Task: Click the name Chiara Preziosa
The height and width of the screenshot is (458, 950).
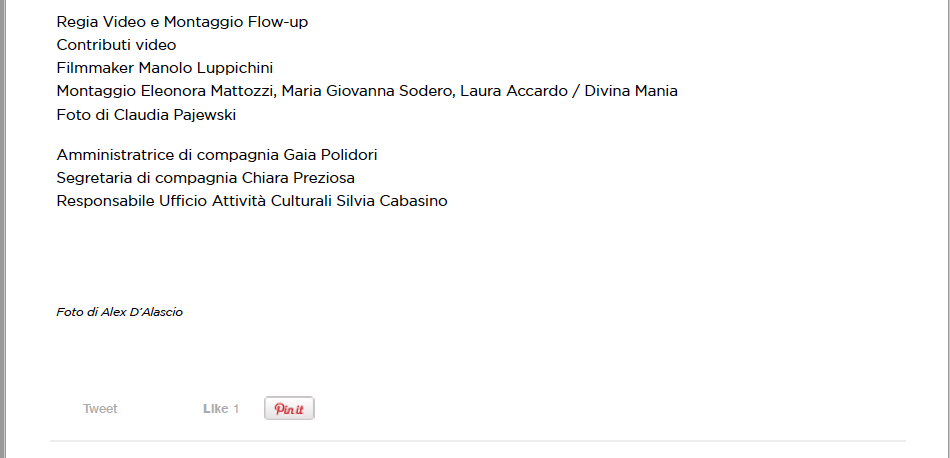Action: click(298, 178)
